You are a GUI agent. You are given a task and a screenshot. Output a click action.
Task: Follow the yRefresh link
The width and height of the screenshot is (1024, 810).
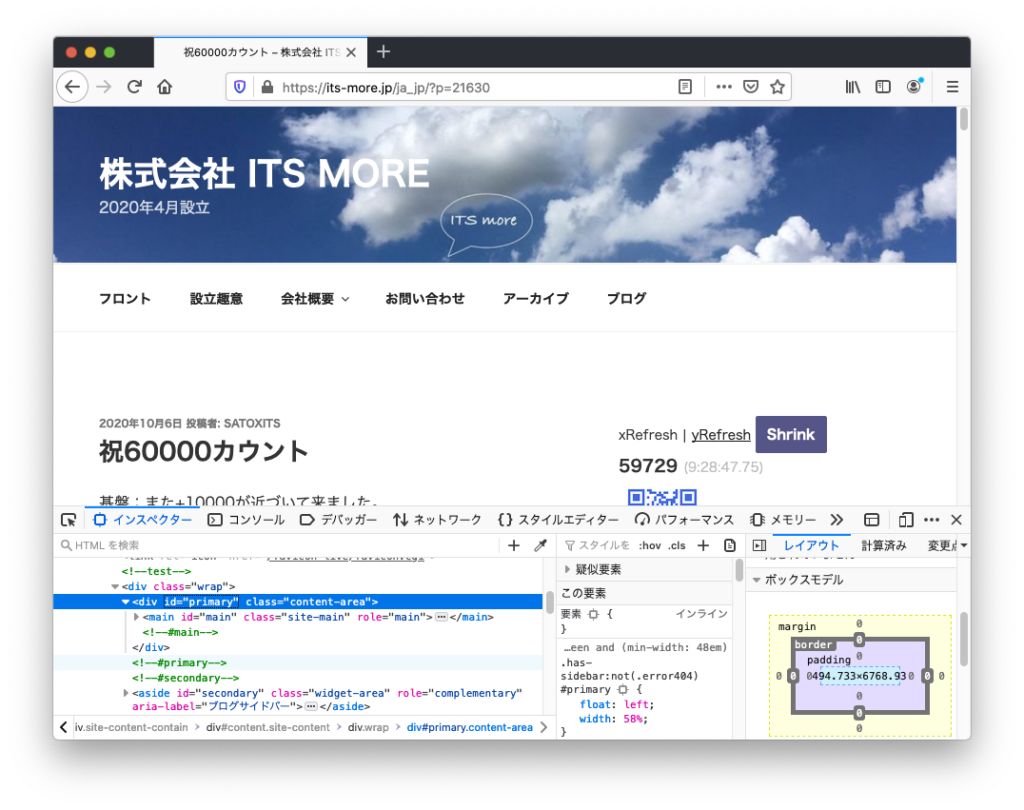[x=720, y=435]
